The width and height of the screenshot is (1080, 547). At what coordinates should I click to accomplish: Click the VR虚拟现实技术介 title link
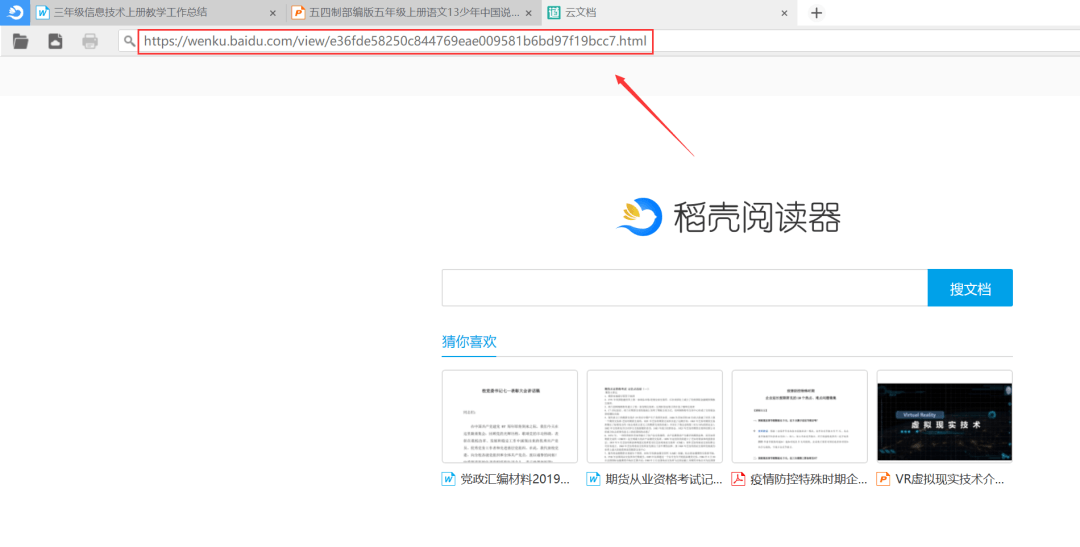tap(949, 479)
